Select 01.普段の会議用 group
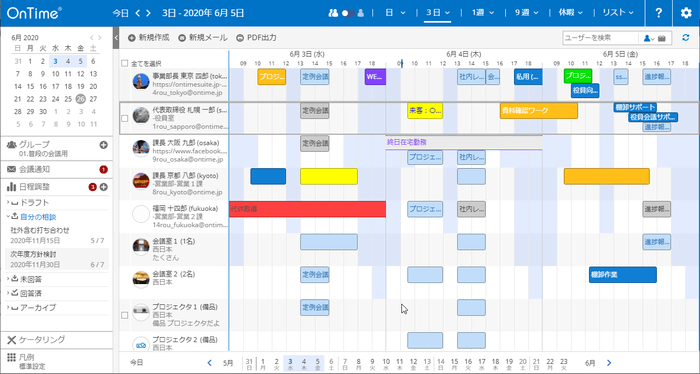Viewport: 700px width, 374px height. point(43,154)
